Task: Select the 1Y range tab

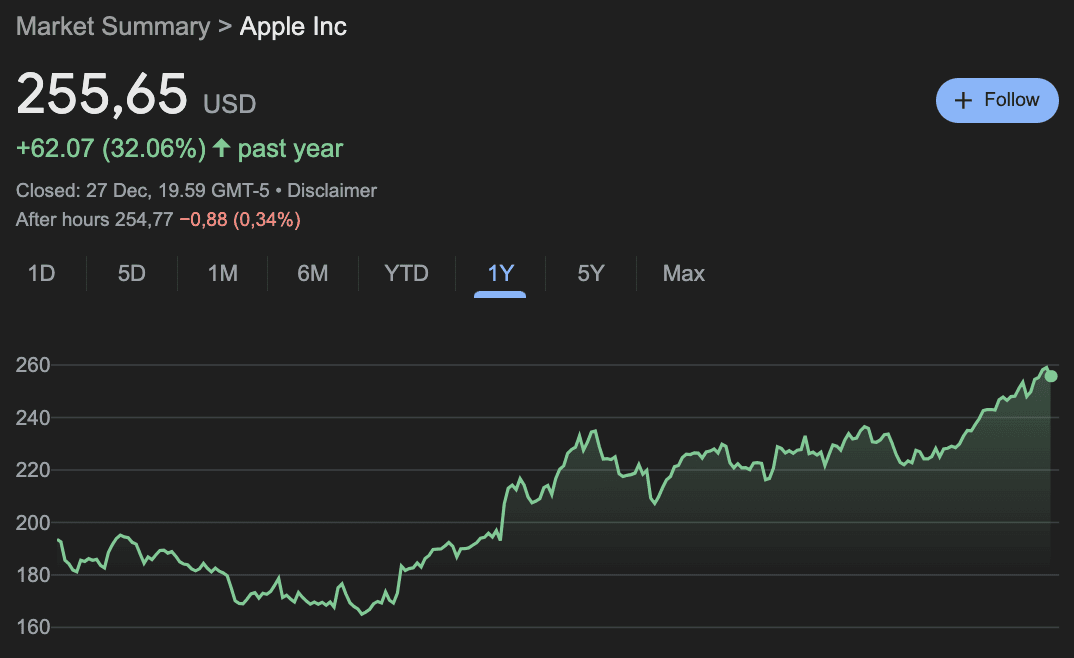Action: pos(500,273)
